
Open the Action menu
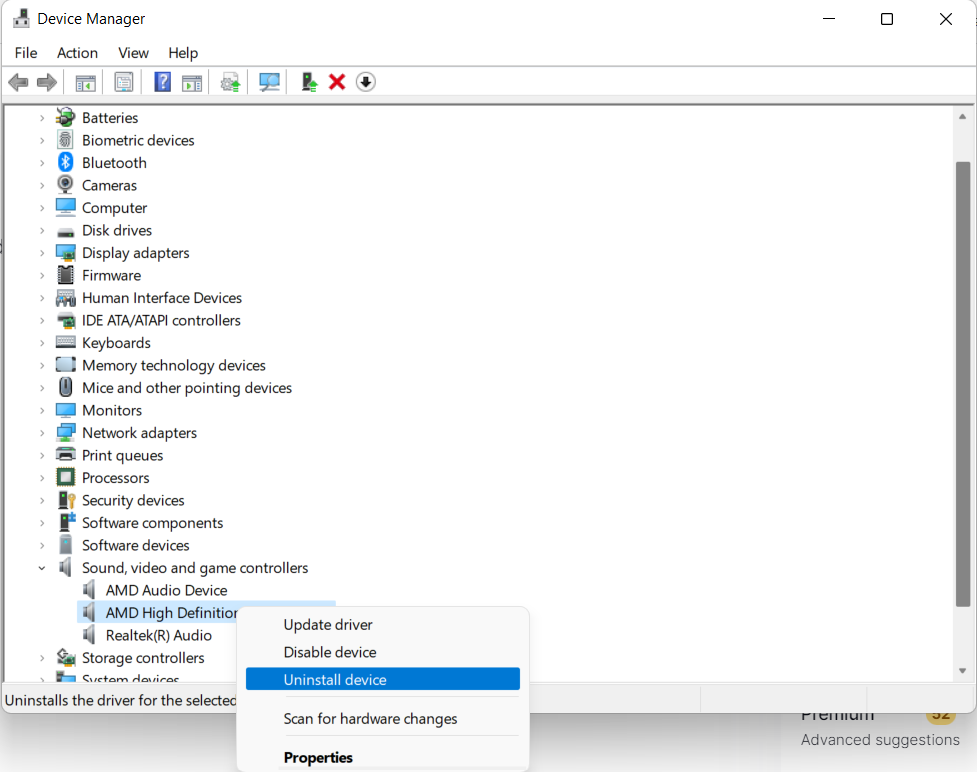pos(77,53)
